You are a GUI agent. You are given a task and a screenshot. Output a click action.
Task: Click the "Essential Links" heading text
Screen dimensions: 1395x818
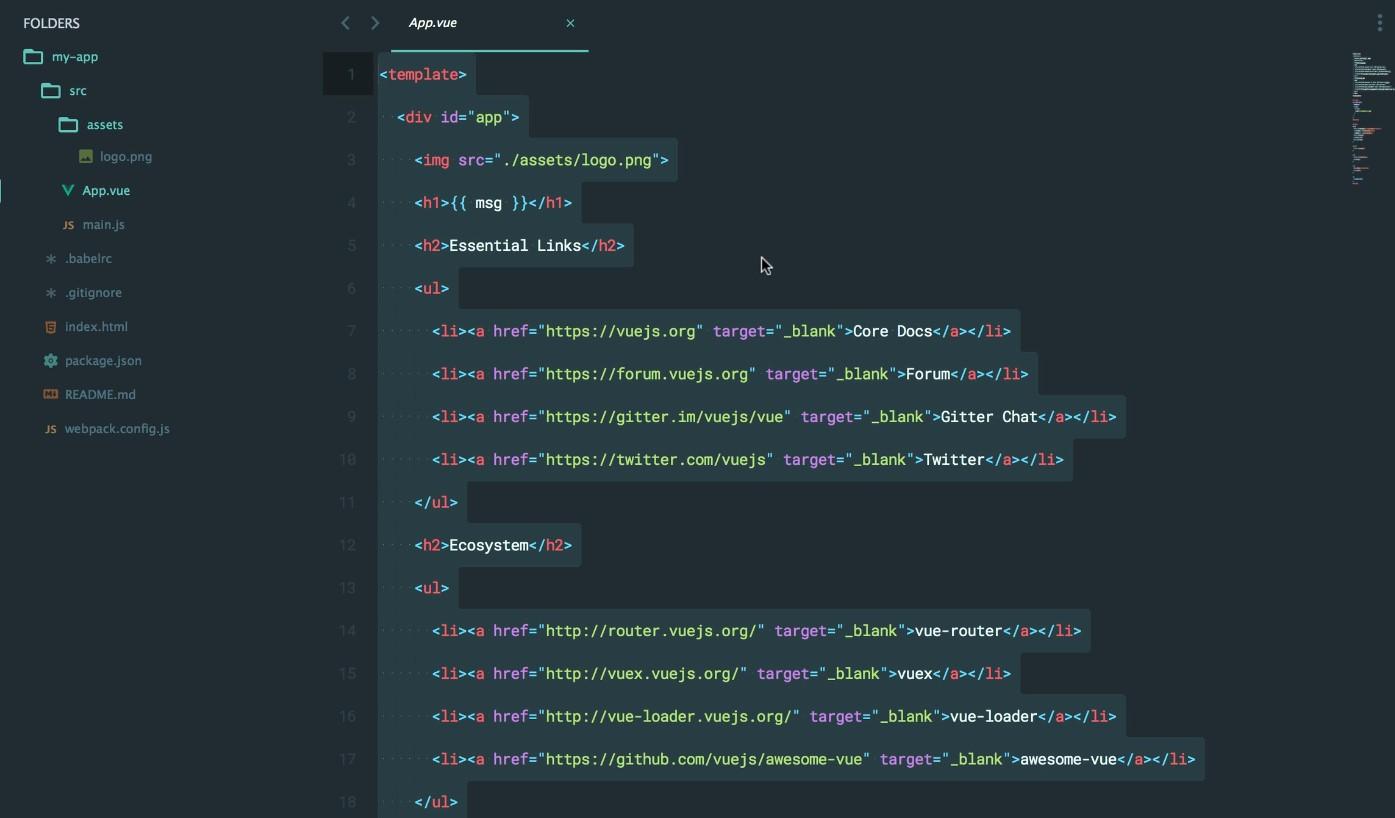(515, 246)
